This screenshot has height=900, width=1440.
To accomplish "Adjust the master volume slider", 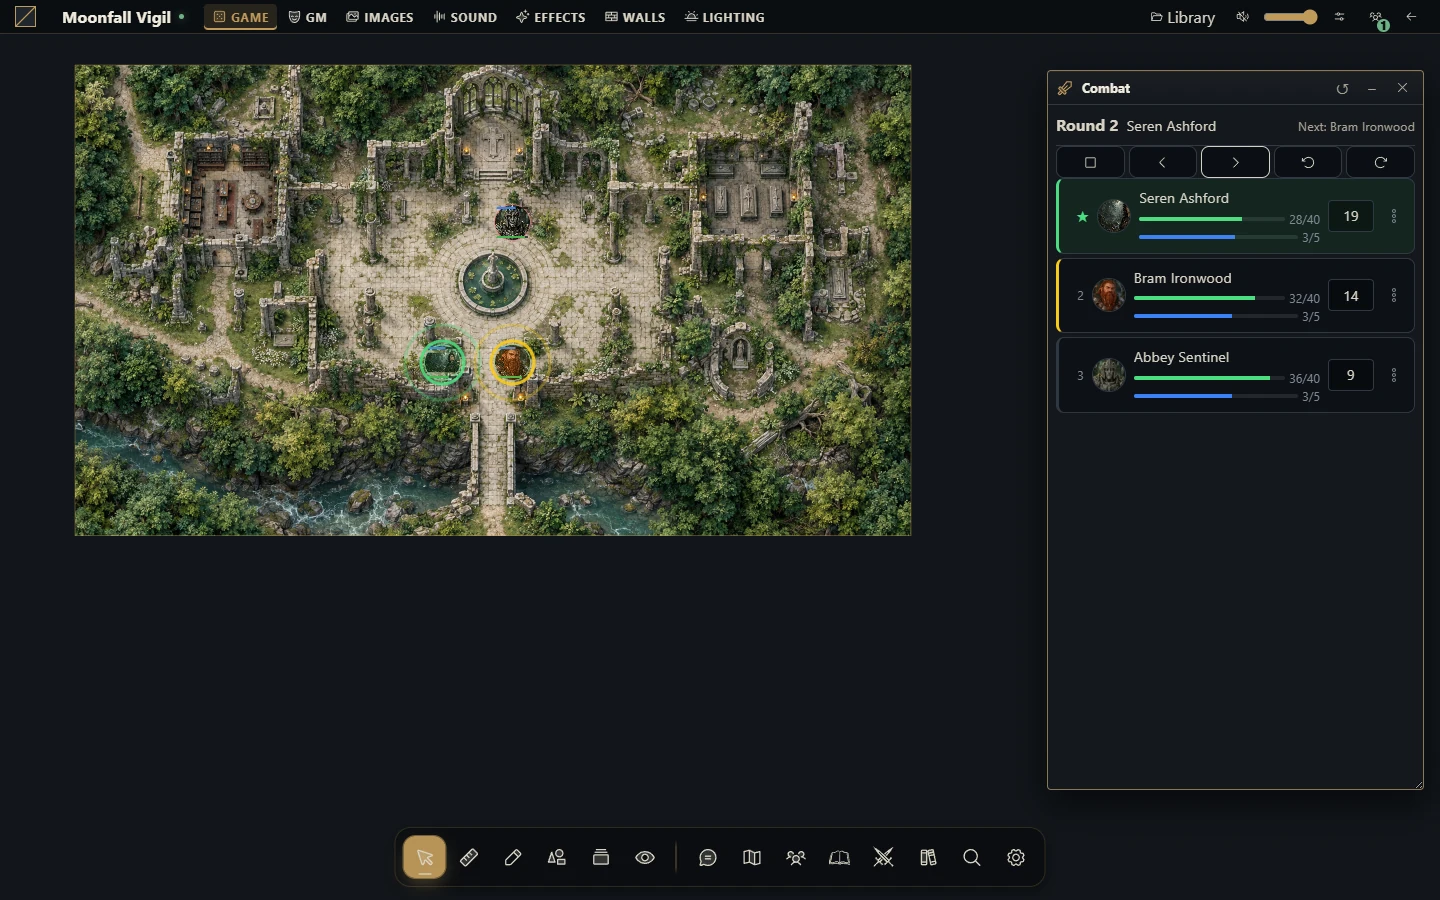I will click(x=1290, y=17).
